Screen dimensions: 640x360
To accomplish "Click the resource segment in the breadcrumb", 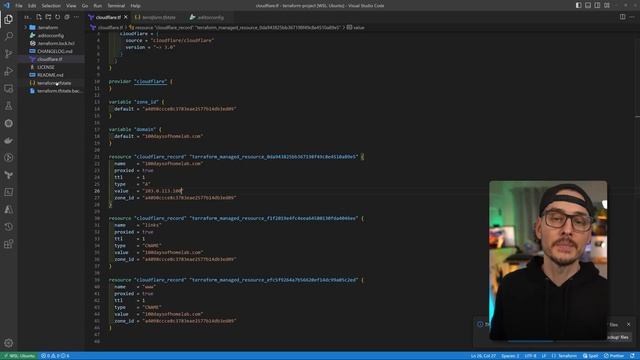I will (235, 27).
